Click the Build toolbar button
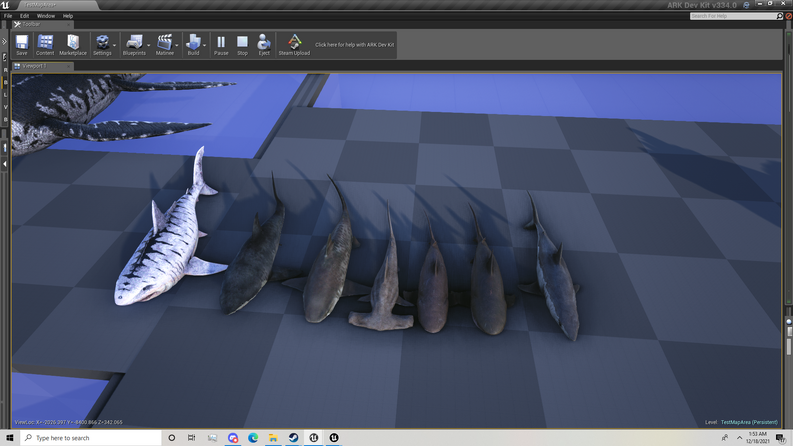The height and width of the screenshot is (446, 793). (x=193, y=44)
